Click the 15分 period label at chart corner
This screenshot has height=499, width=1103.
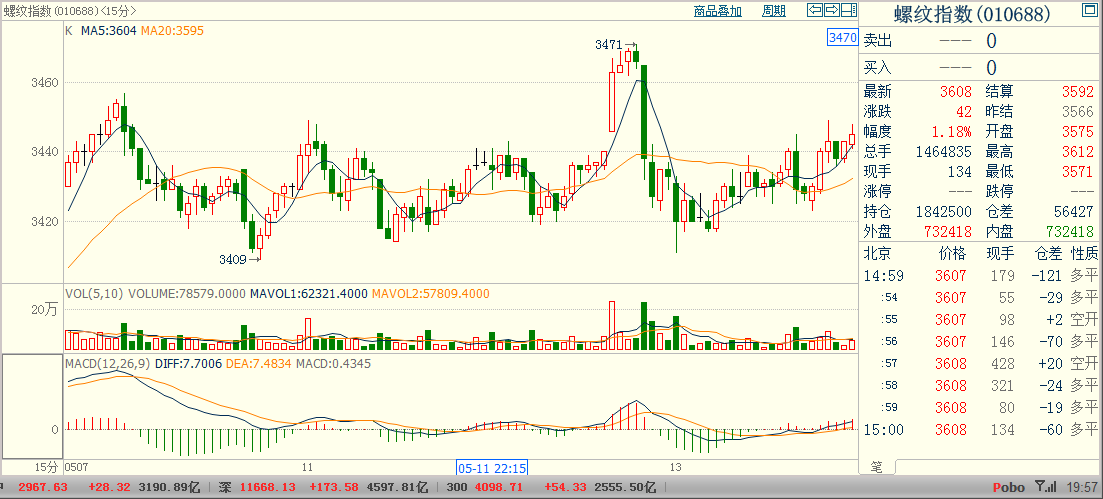pyautogui.click(x=47, y=467)
